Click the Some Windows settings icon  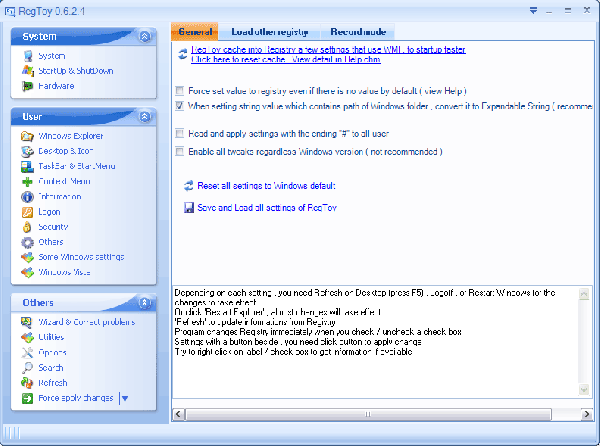(x=28, y=257)
